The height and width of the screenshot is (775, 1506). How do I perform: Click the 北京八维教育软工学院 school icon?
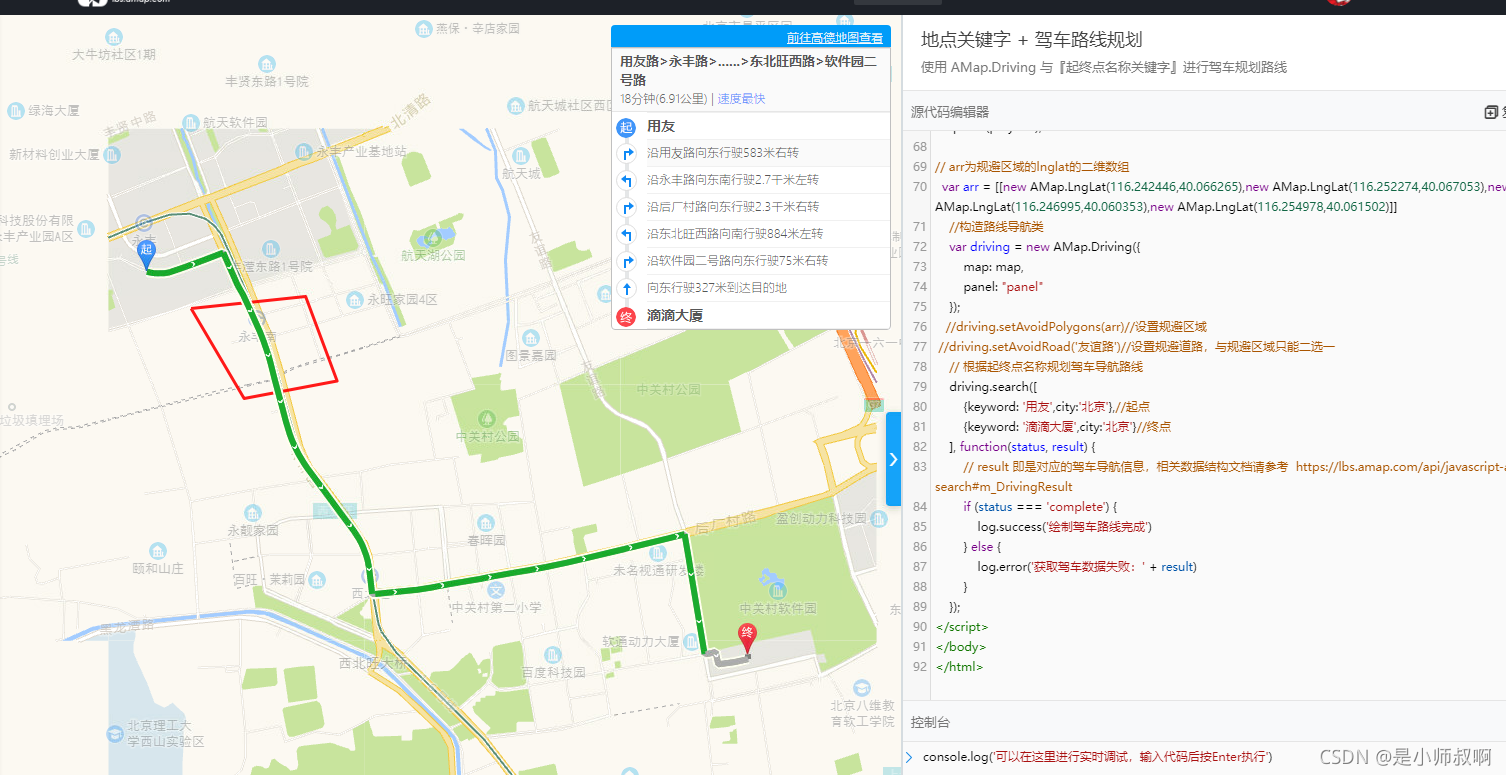tap(862, 688)
